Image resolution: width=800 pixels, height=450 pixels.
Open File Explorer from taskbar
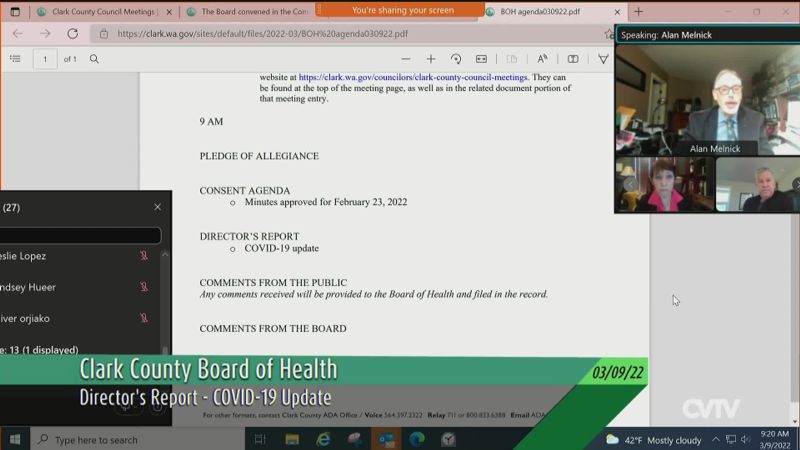coord(292,439)
